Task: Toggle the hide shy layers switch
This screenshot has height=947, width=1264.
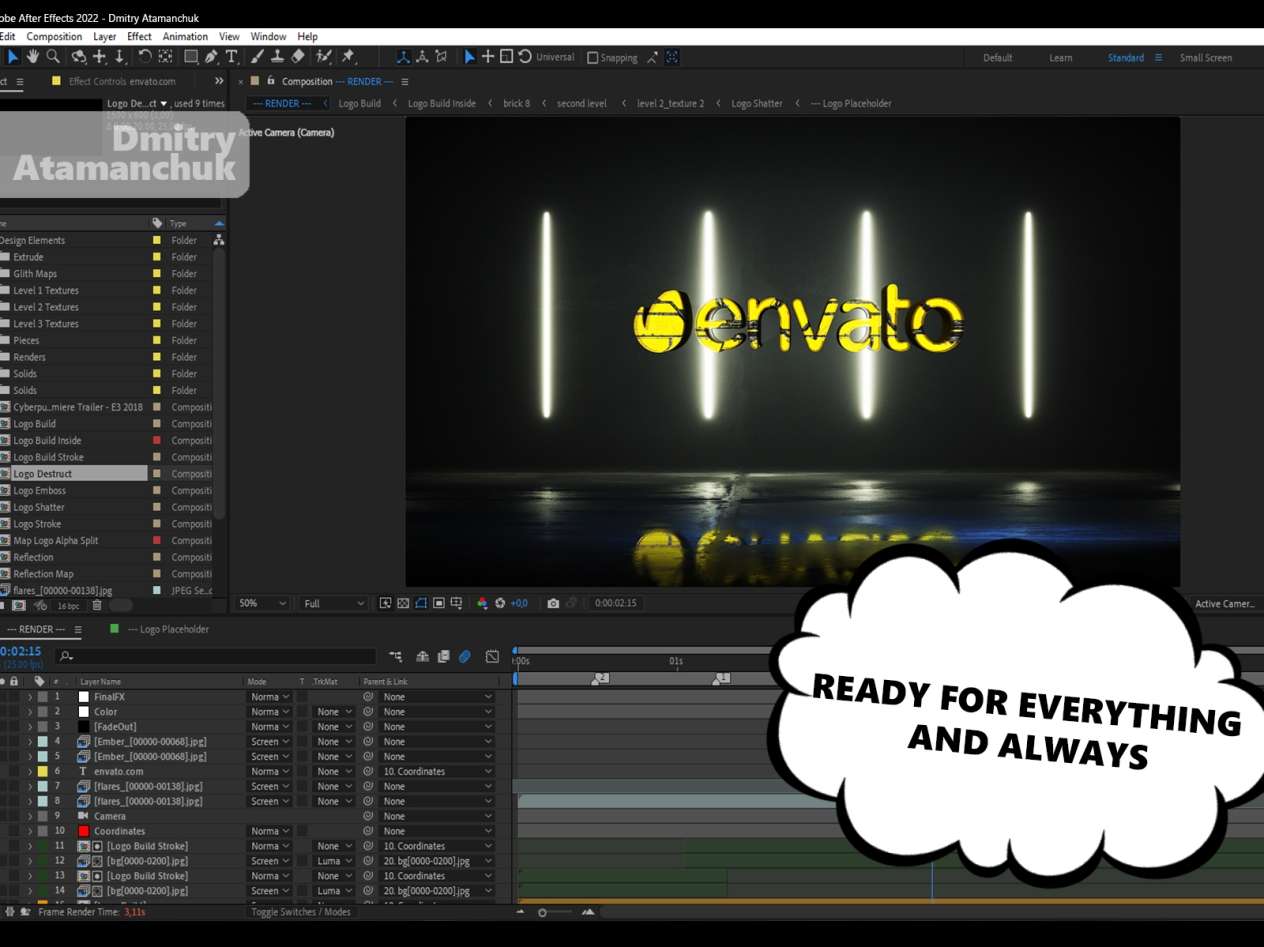Action: click(422, 657)
